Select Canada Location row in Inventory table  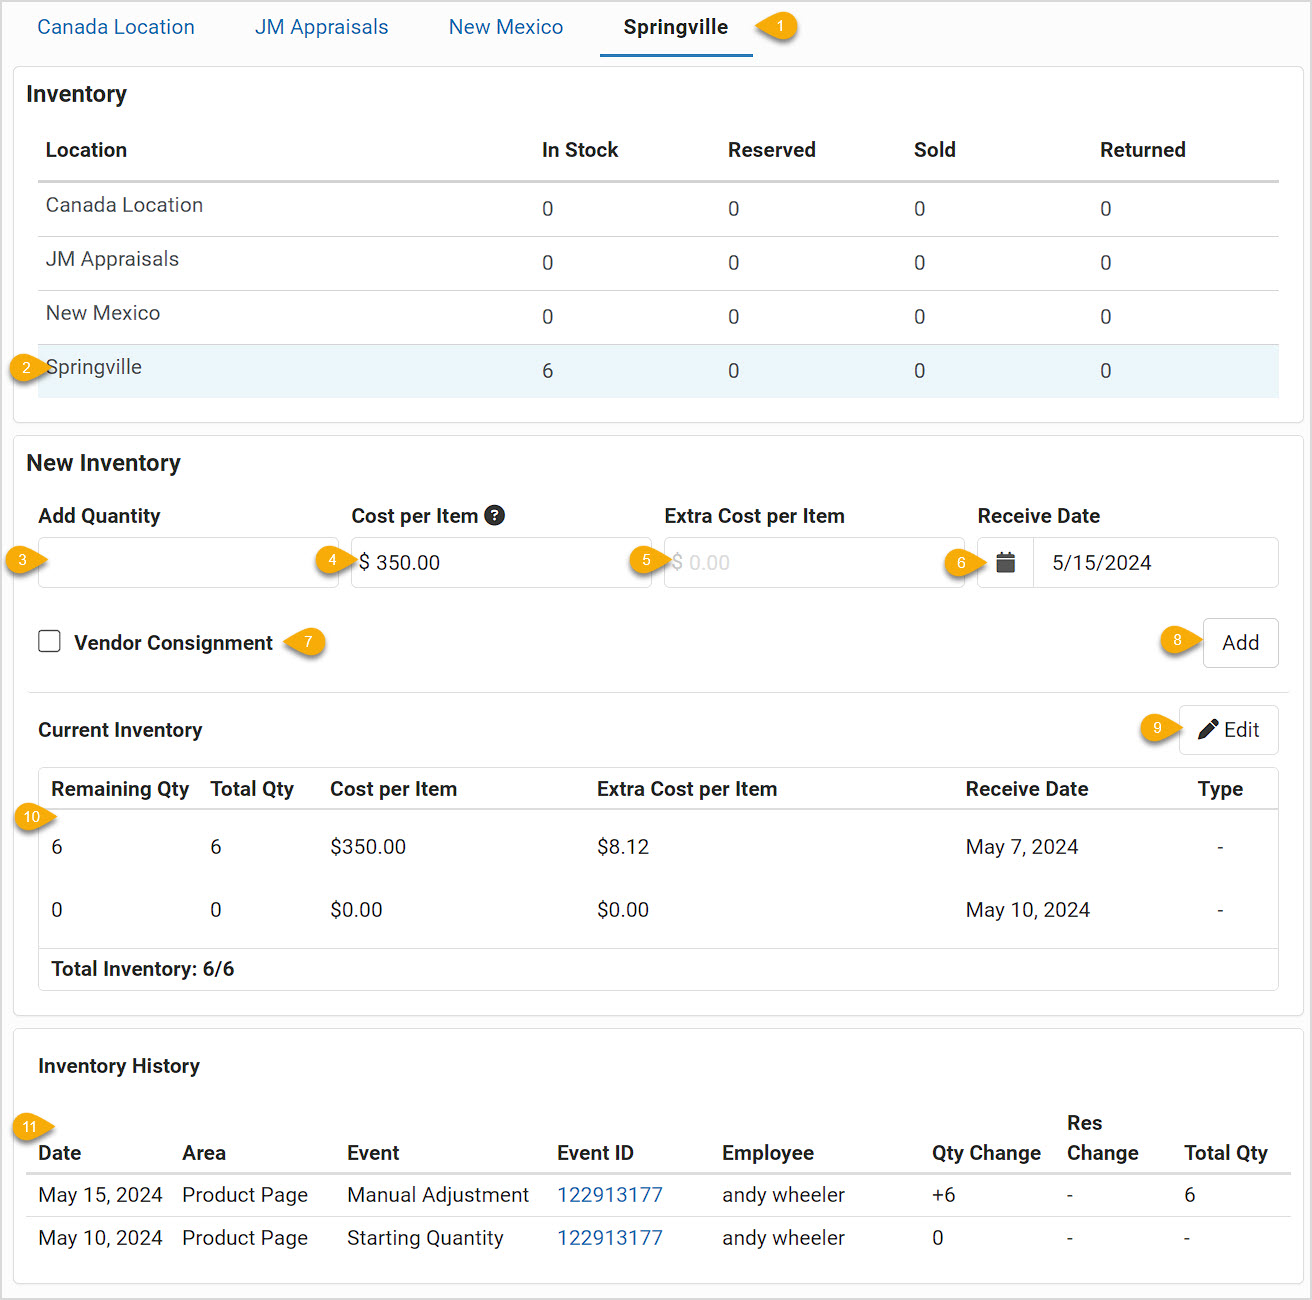(658, 209)
